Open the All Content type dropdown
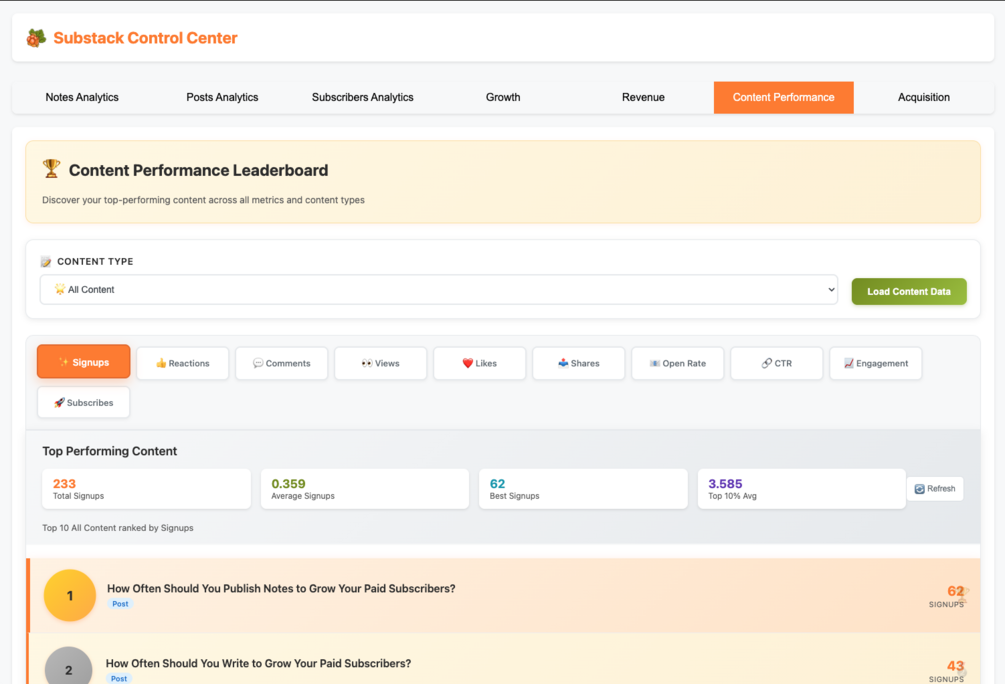This screenshot has height=684, width=1005. click(x=438, y=290)
